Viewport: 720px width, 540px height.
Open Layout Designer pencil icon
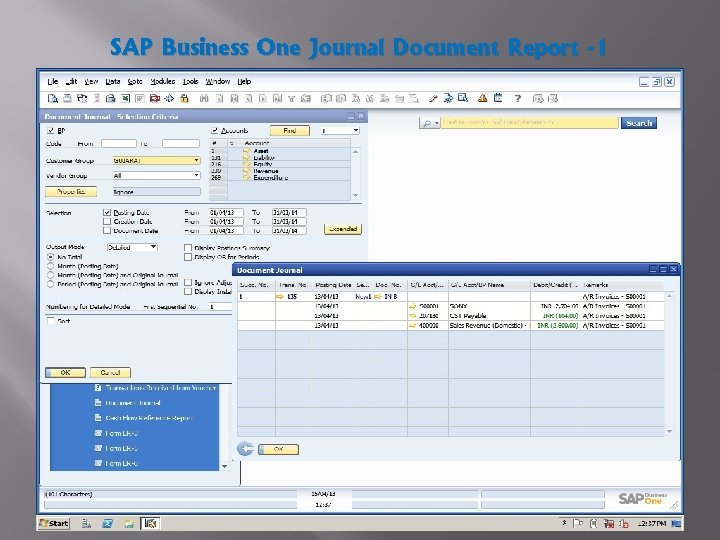coord(433,98)
